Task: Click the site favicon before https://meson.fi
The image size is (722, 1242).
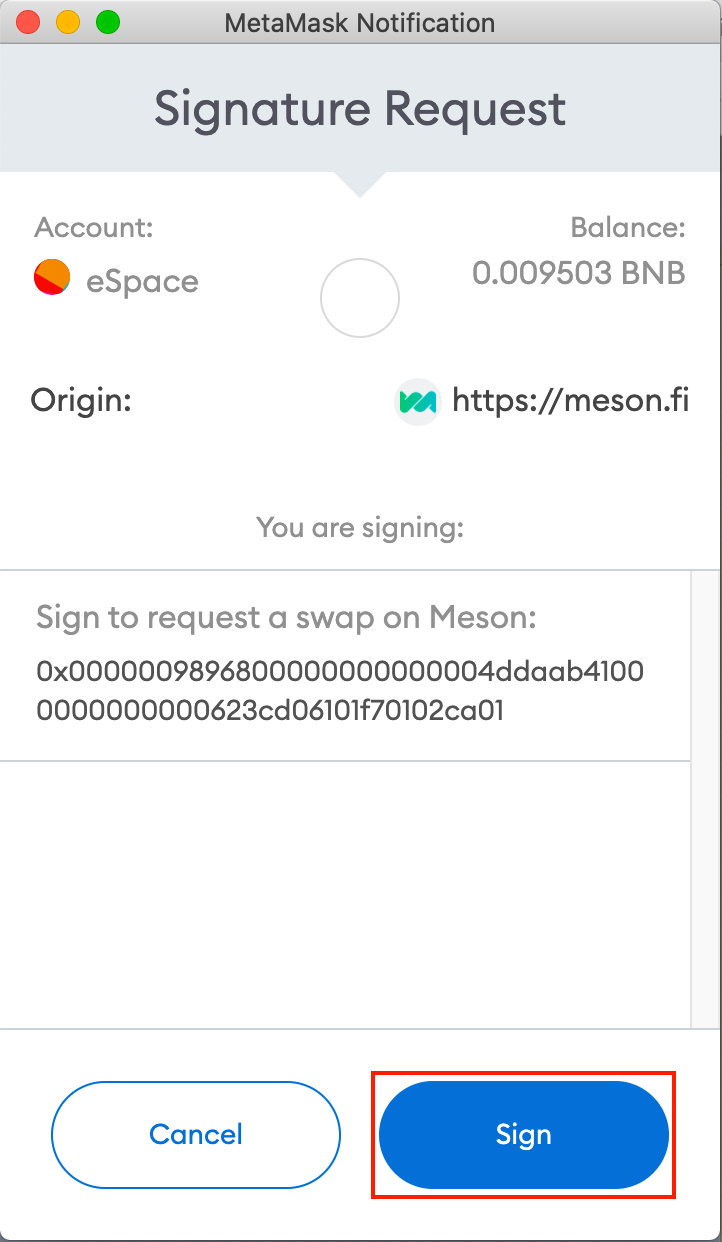Action: [x=419, y=401]
